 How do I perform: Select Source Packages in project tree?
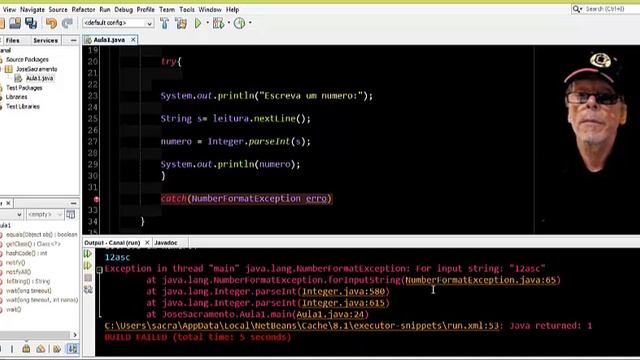tap(27, 60)
